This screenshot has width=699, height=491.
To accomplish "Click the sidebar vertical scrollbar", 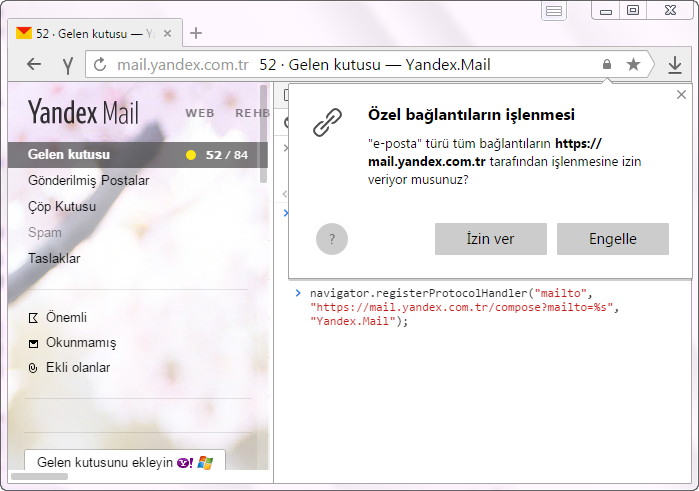I will (263, 134).
